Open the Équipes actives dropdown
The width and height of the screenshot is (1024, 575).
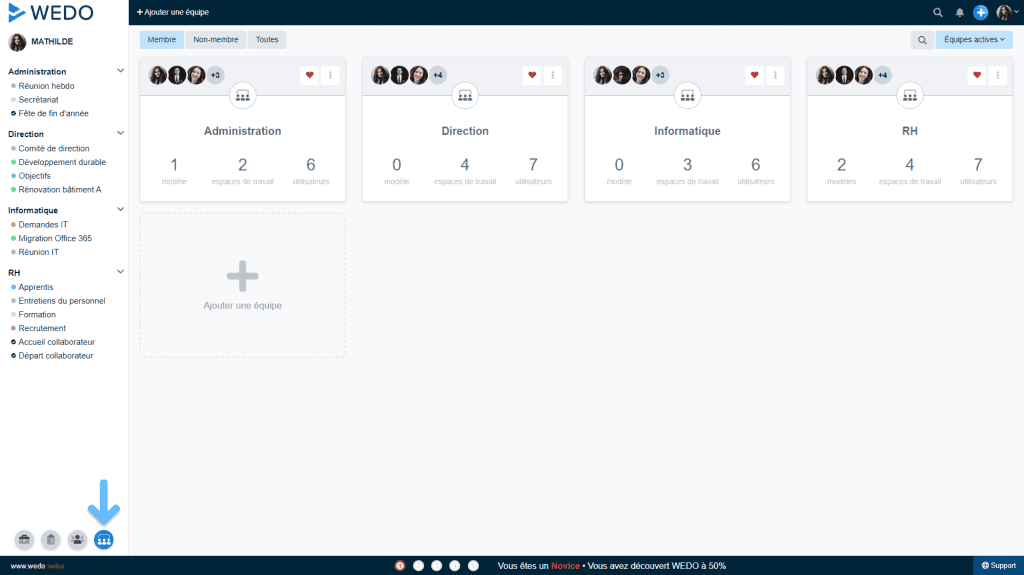(974, 40)
